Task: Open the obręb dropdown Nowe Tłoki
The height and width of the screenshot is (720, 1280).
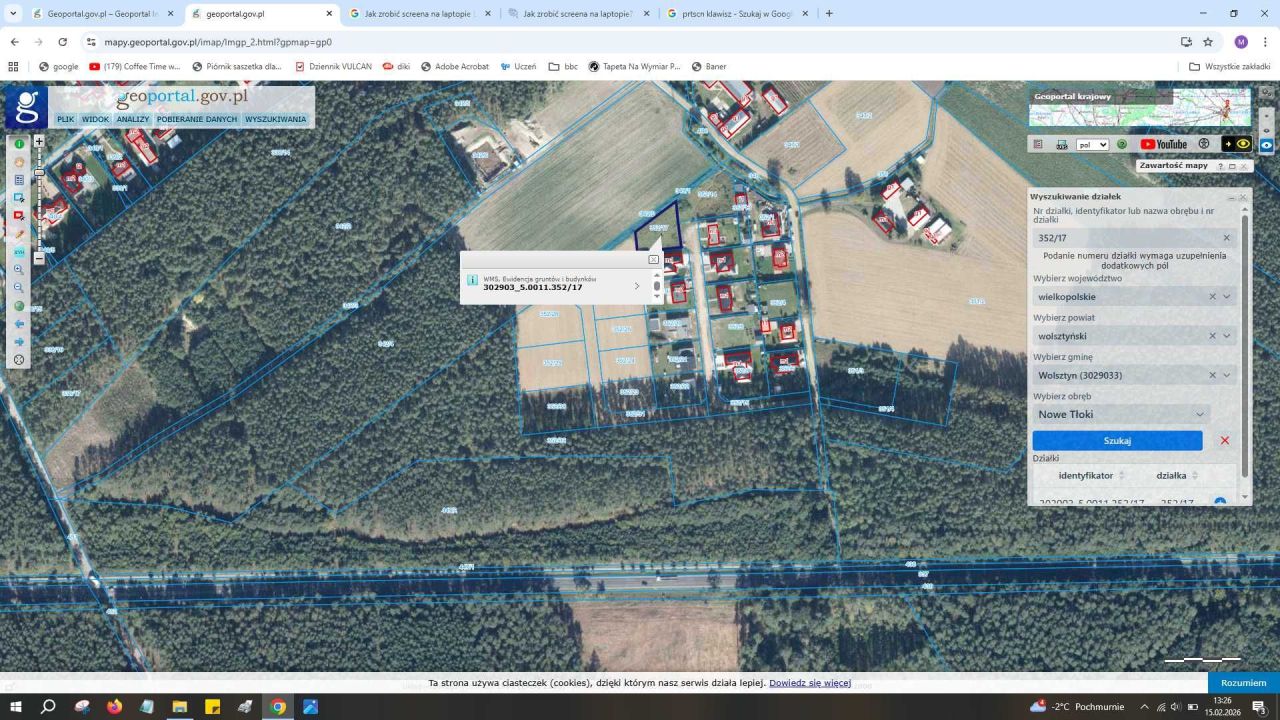Action: [1121, 414]
